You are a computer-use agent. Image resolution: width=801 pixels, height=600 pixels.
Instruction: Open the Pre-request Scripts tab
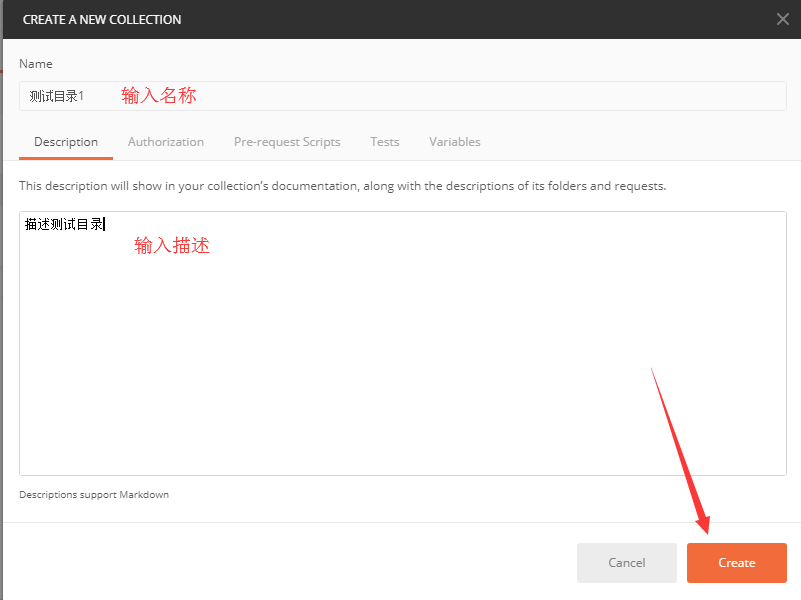tap(287, 142)
